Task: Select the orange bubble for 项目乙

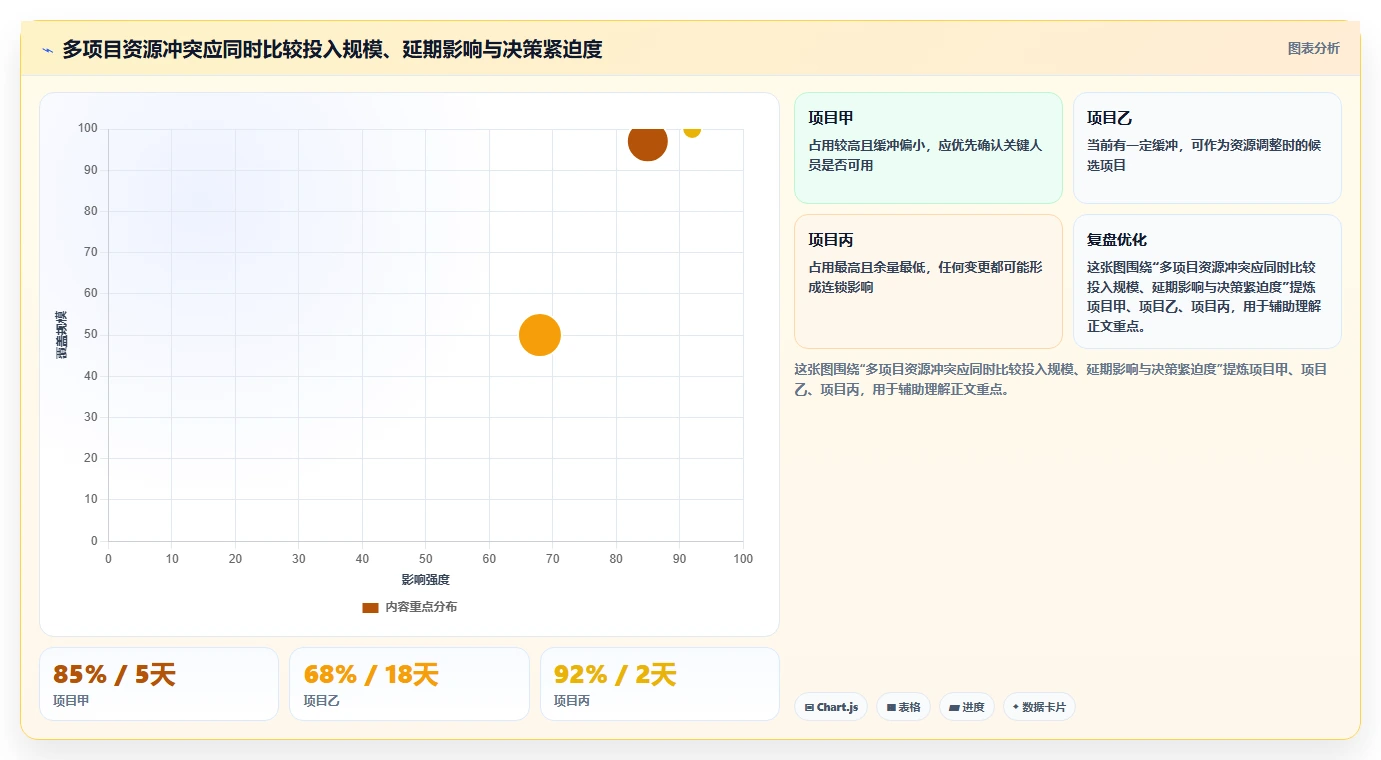Action: coord(540,335)
